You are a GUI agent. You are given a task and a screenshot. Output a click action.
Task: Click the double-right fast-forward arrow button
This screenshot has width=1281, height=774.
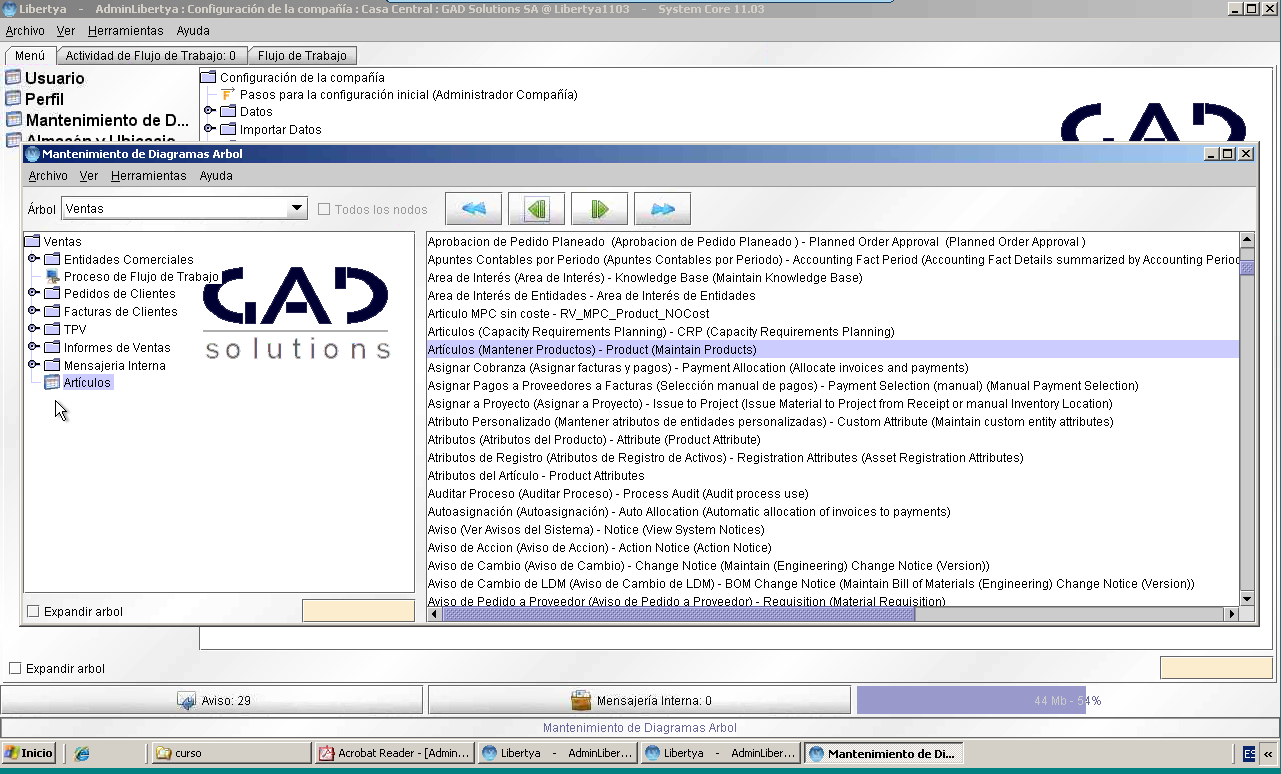pyautogui.click(x=662, y=209)
